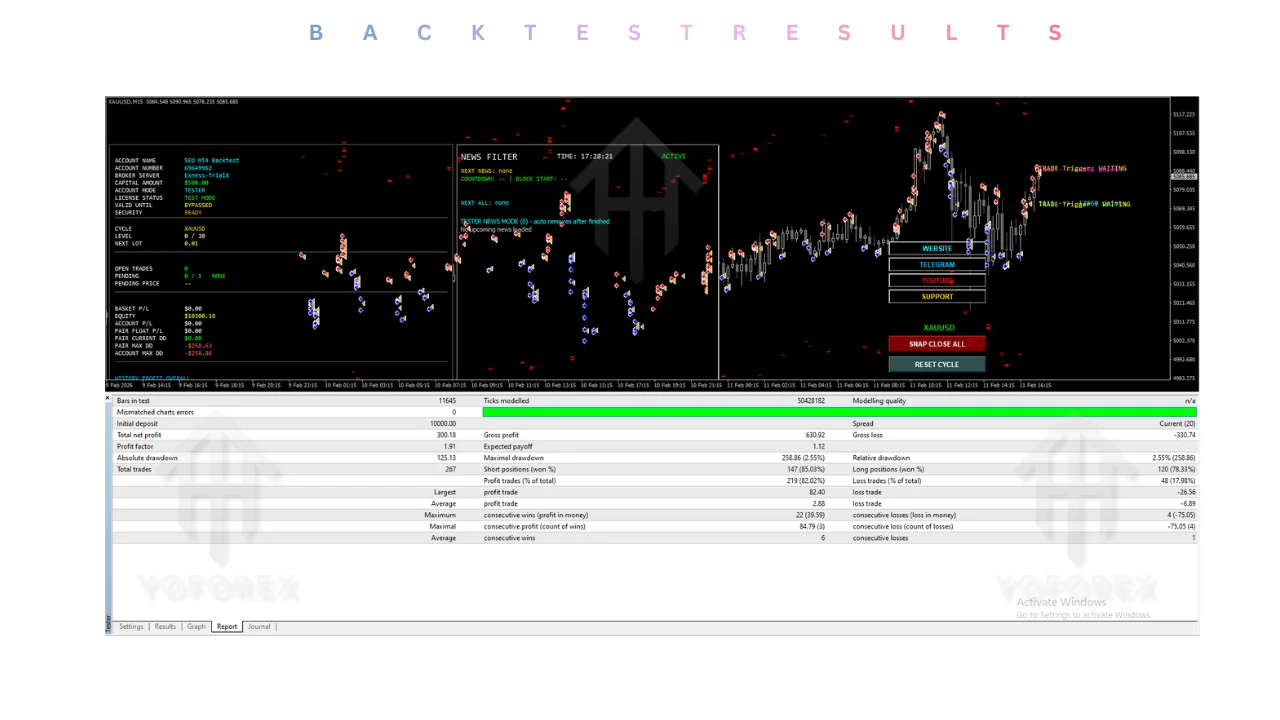Click the largest loss trade value -26.56

(1186, 492)
